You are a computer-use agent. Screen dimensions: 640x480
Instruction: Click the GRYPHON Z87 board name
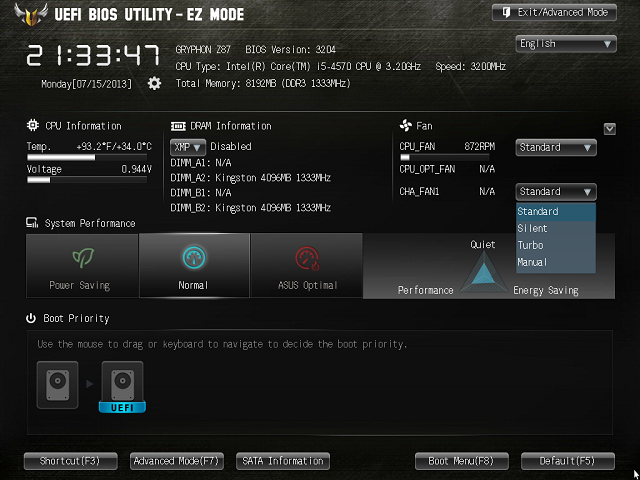(203, 50)
